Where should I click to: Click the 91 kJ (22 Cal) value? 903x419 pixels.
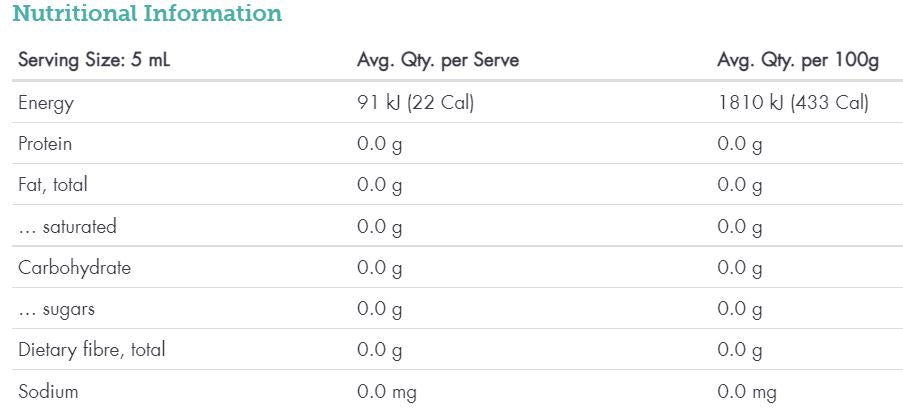415,103
